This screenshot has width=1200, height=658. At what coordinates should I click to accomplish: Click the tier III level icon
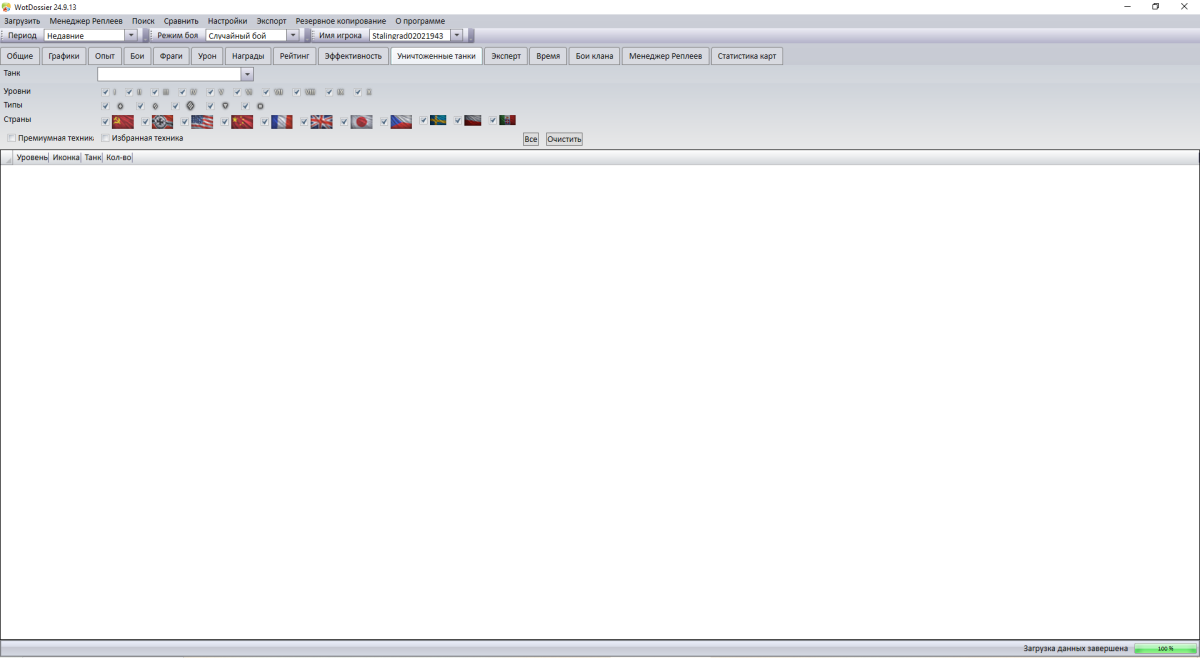point(165,92)
